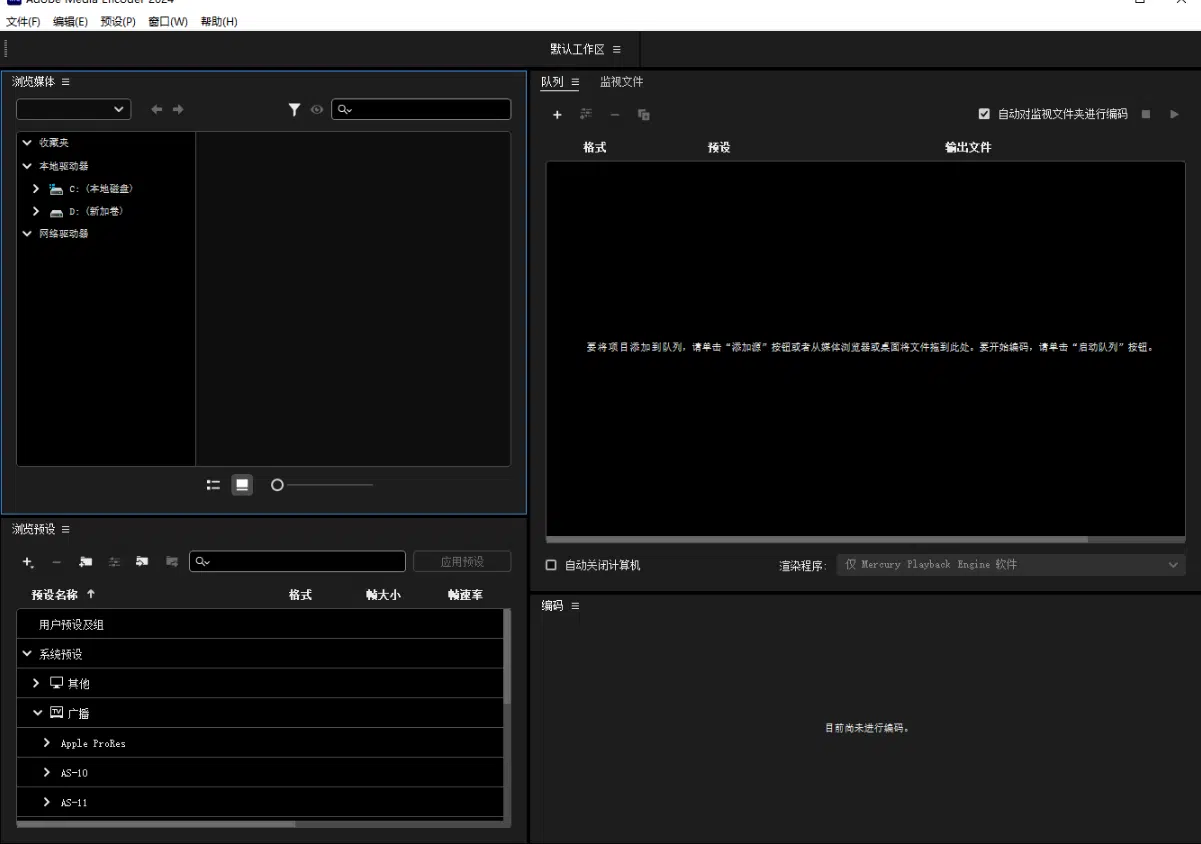The height and width of the screenshot is (844, 1201).
Task: Click the 格式 column header in queue
Action: (595, 147)
